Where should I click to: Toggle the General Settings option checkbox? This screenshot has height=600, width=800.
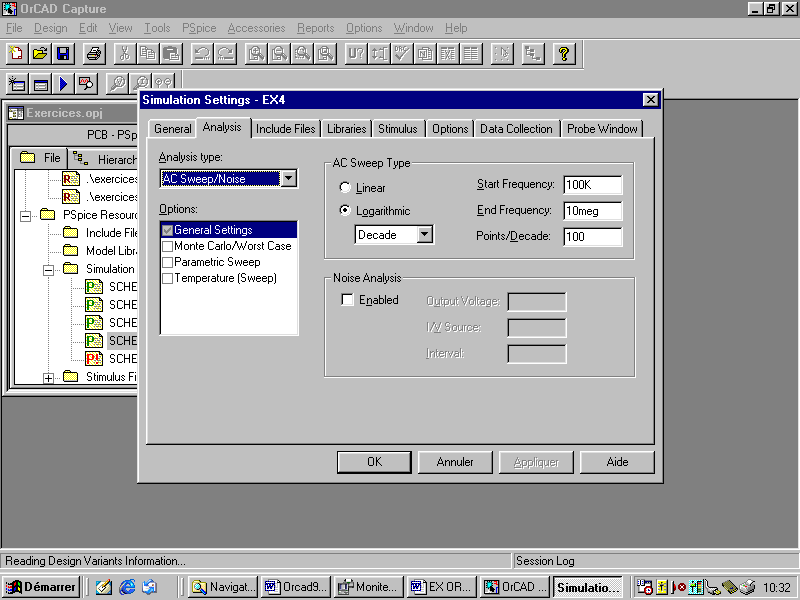167,230
